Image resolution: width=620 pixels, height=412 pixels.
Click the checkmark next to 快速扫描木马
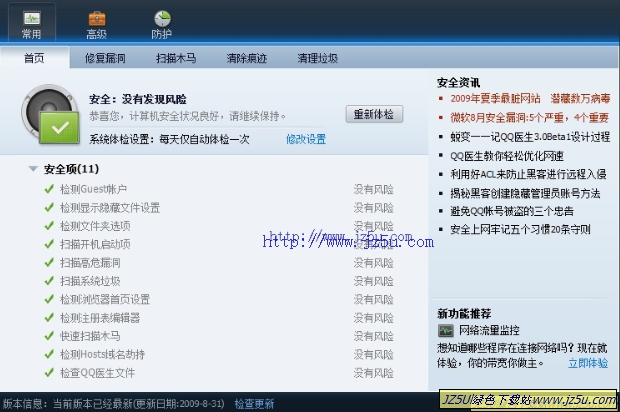click(49, 336)
